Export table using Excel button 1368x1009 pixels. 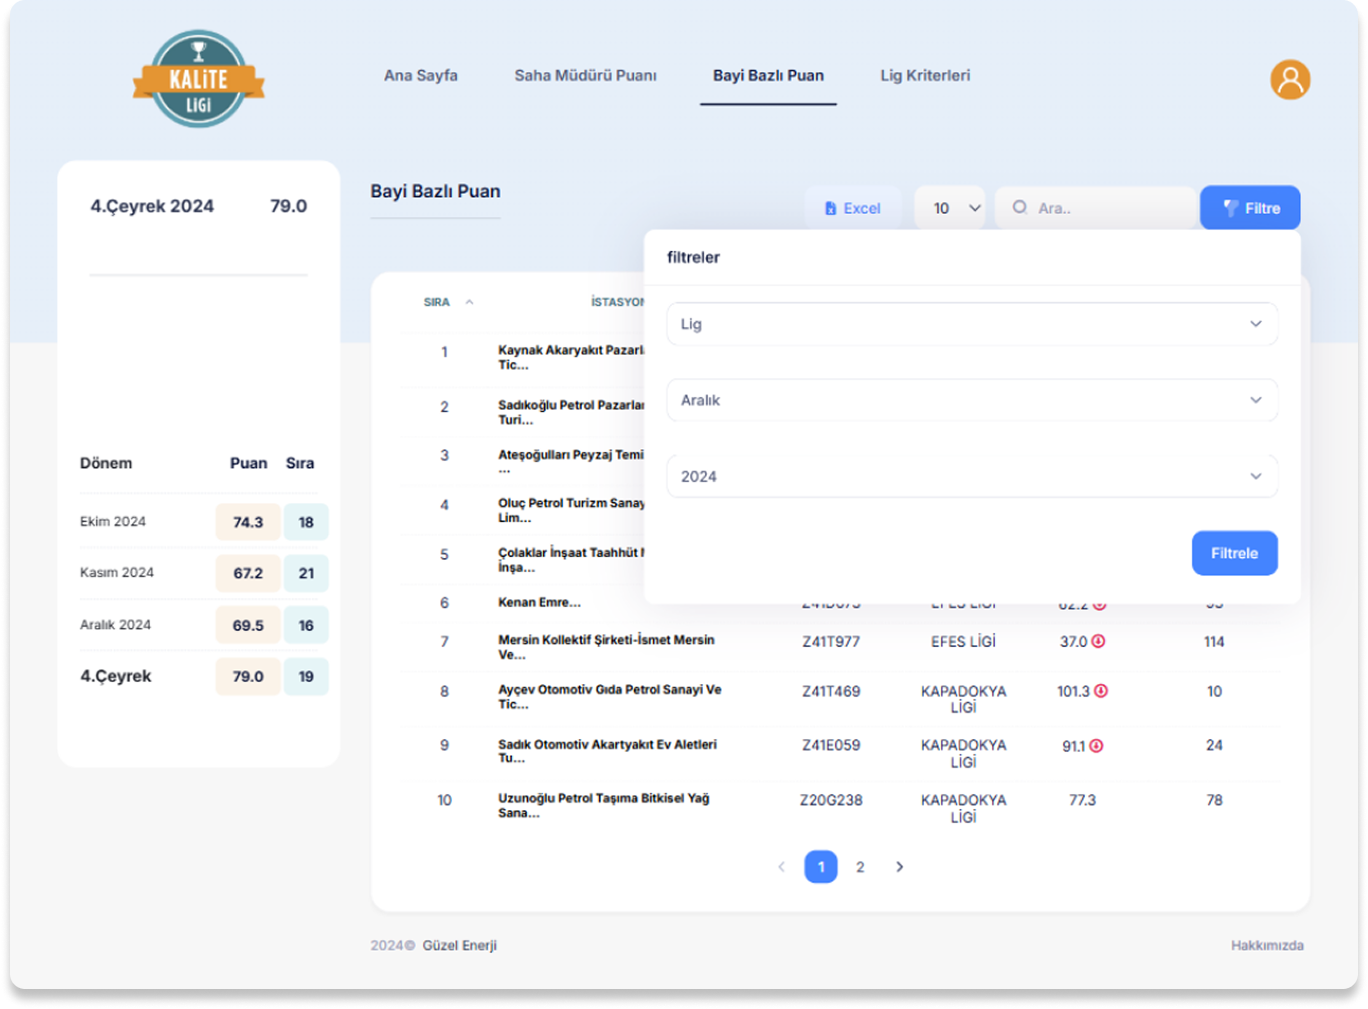coord(853,208)
